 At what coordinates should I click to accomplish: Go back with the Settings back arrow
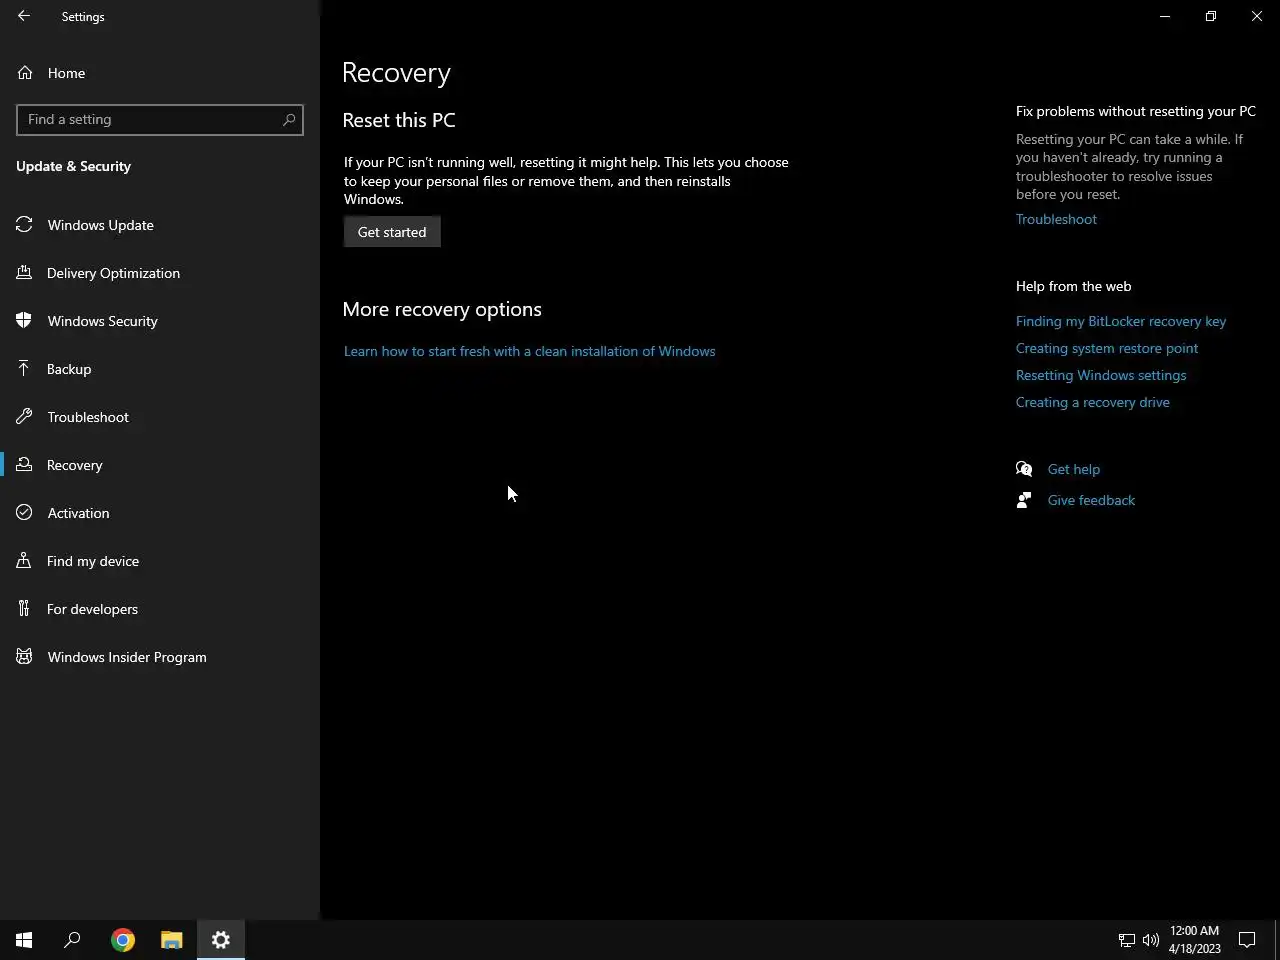[x=24, y=16]
